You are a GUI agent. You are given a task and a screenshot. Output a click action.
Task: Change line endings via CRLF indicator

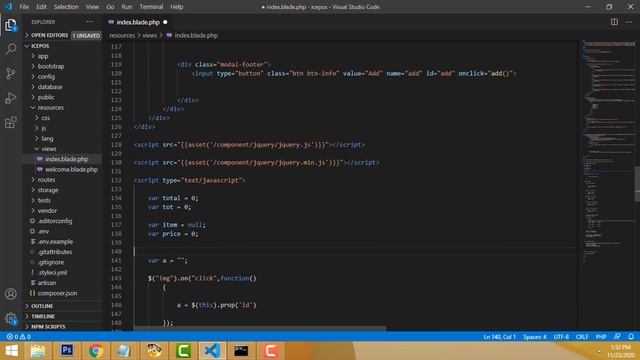pos(582,337)
